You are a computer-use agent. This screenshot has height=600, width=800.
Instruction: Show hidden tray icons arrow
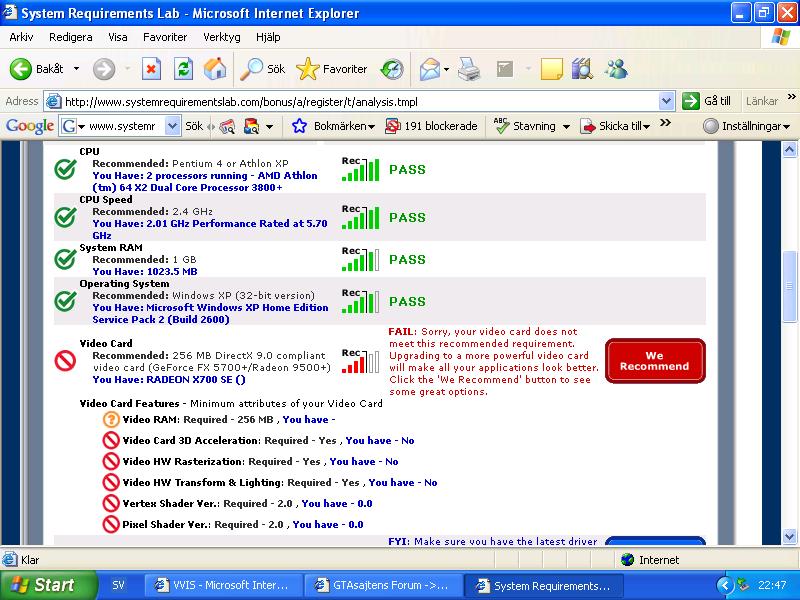pos(724,585)
